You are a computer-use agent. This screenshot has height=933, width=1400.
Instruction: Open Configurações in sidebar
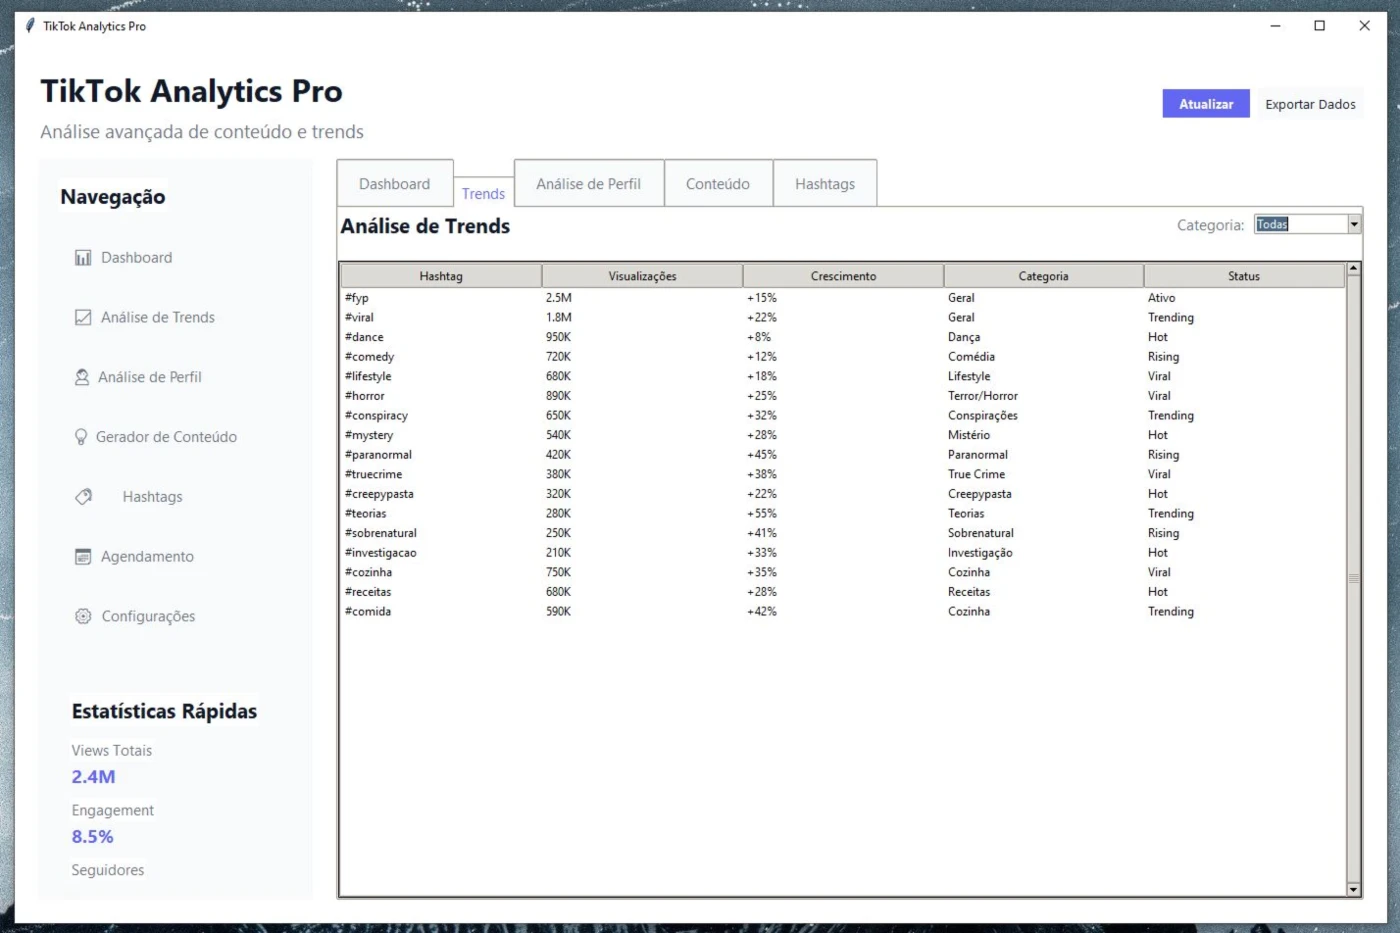click(148, 617)
